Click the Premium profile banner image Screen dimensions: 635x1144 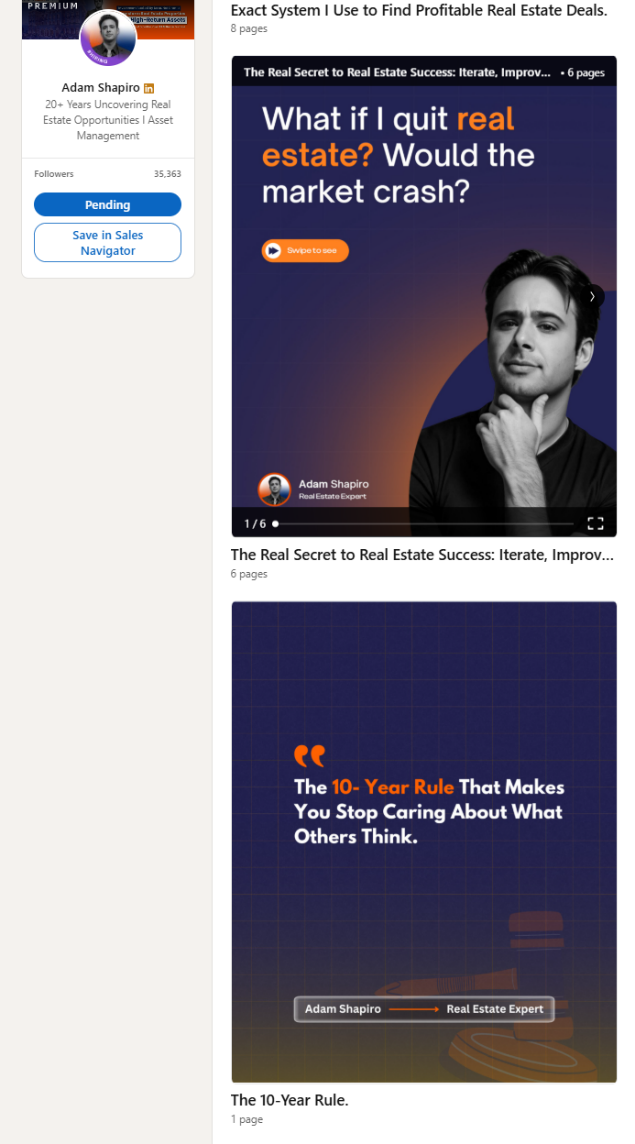pyautogui.click(x=108, y=19)
